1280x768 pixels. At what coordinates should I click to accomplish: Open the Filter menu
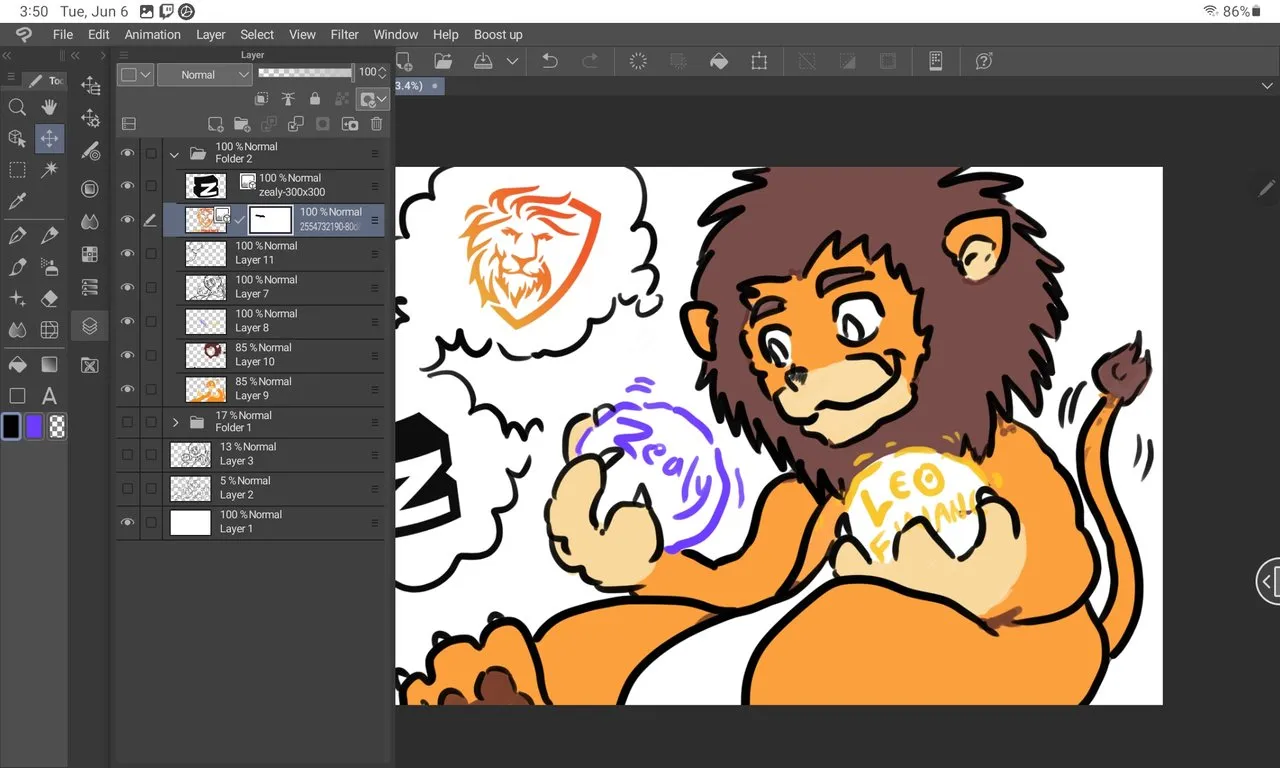(344, 34)
